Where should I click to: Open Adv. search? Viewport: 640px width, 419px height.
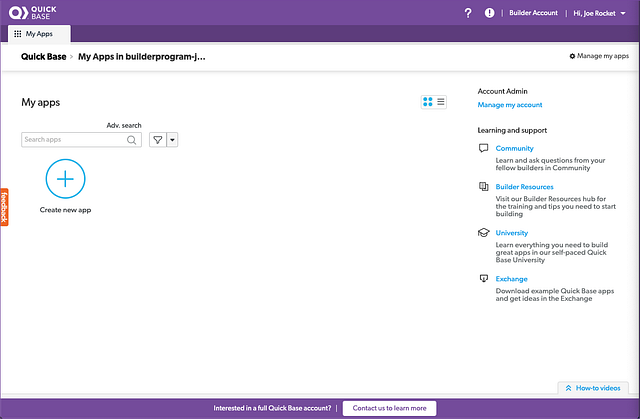(x=124, y=125)
